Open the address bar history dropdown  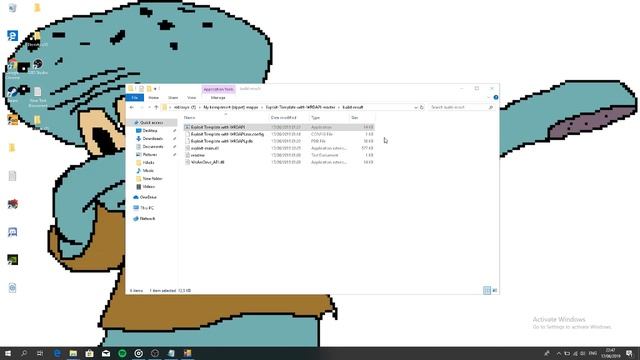(416, 107)
